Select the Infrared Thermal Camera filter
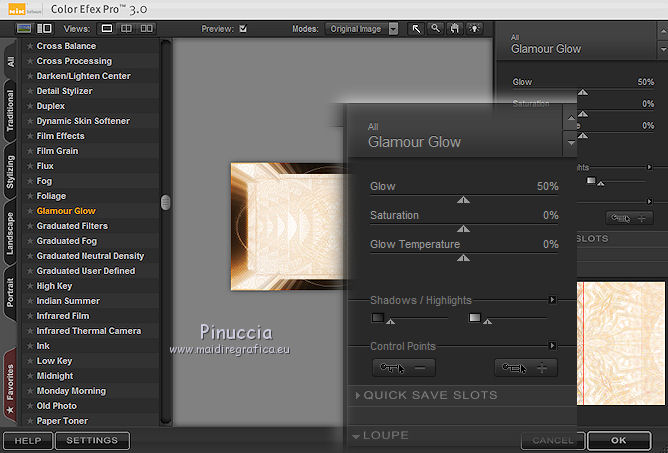Image resolution: width=668 pixels, height=453 pixels. pyautogui.click(x=89, y=331)
